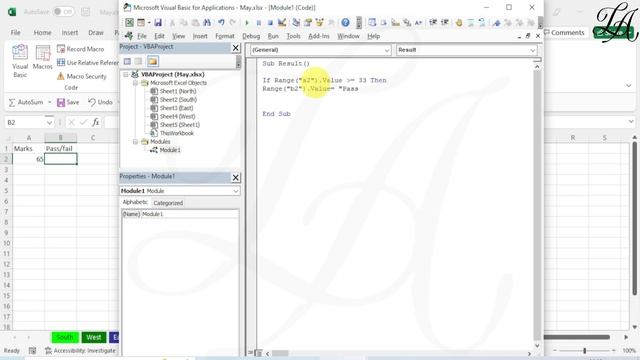Click View Object in Project Explorer toolbar

click(x=139, y=61)
